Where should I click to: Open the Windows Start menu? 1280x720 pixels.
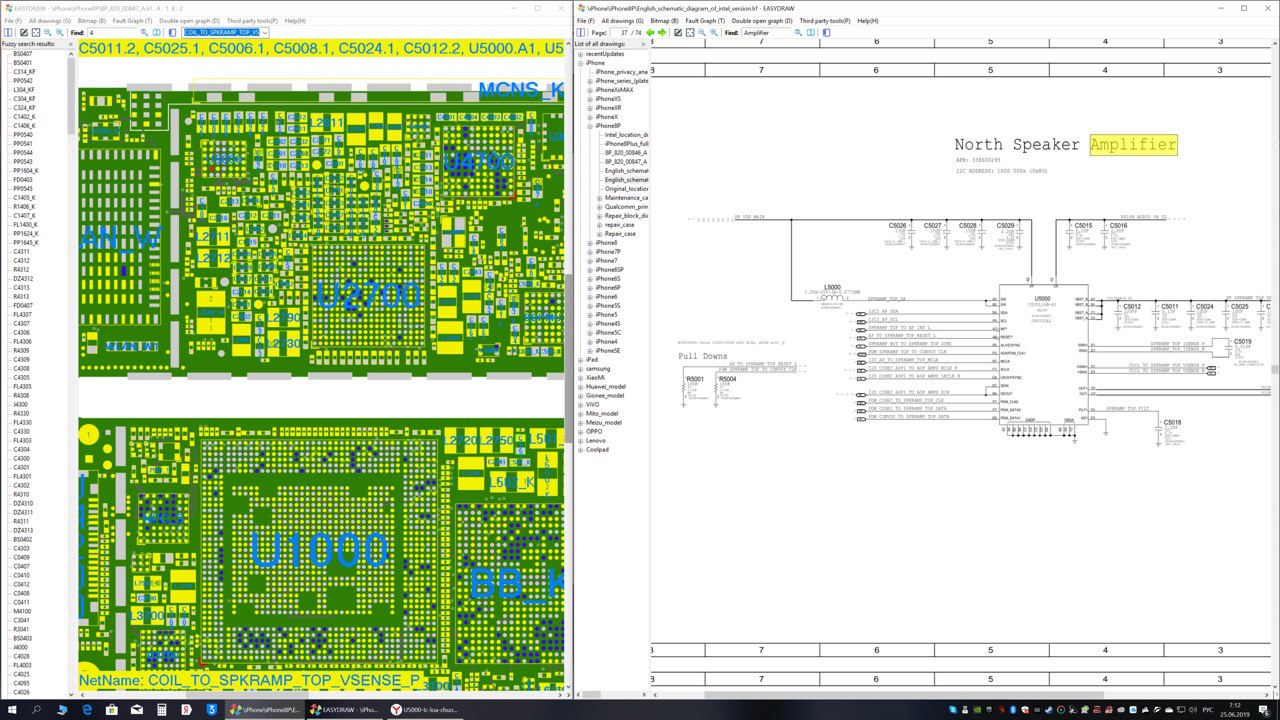pyautogui.click(x=13, y=709)
